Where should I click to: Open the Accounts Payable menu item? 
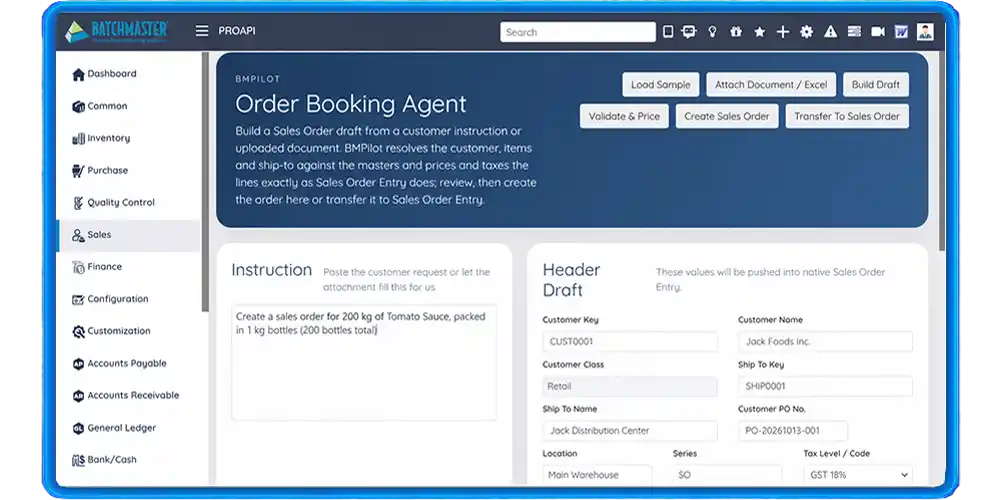[129, 364]
